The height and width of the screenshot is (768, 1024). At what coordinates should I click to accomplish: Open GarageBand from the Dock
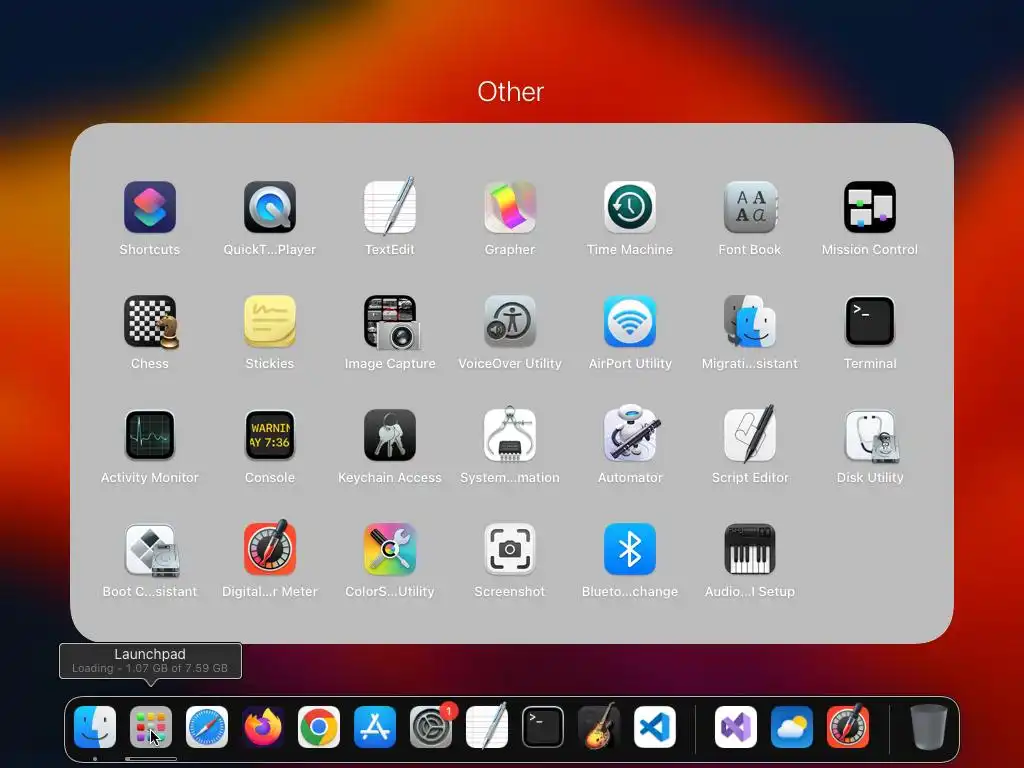(599, 726)
